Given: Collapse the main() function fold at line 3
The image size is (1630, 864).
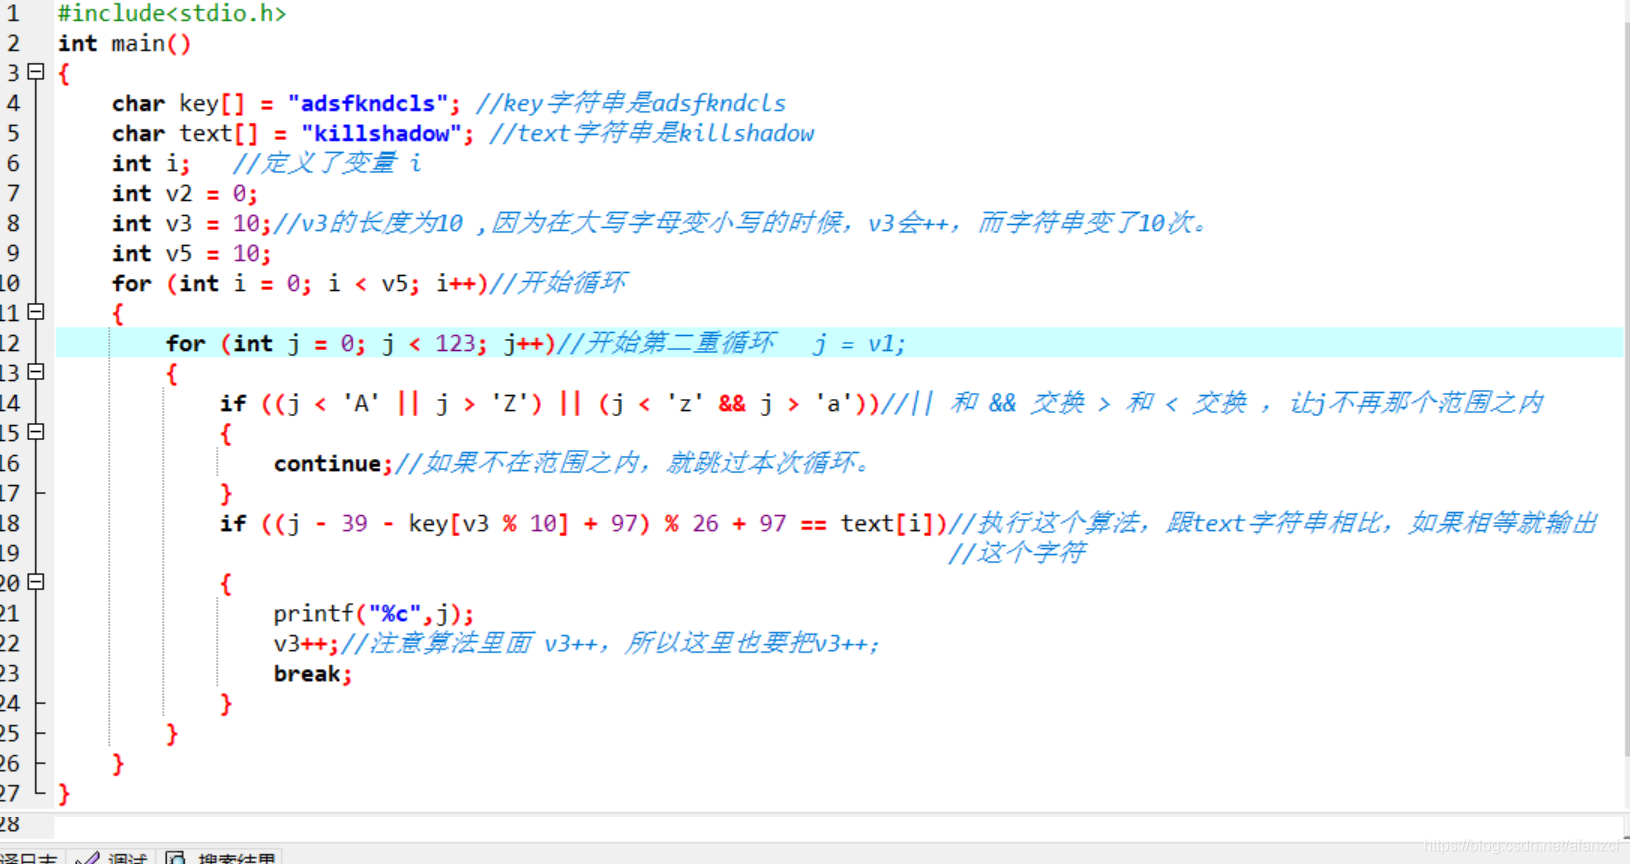Looking at the screenshot, I should (x=36, y=72).
